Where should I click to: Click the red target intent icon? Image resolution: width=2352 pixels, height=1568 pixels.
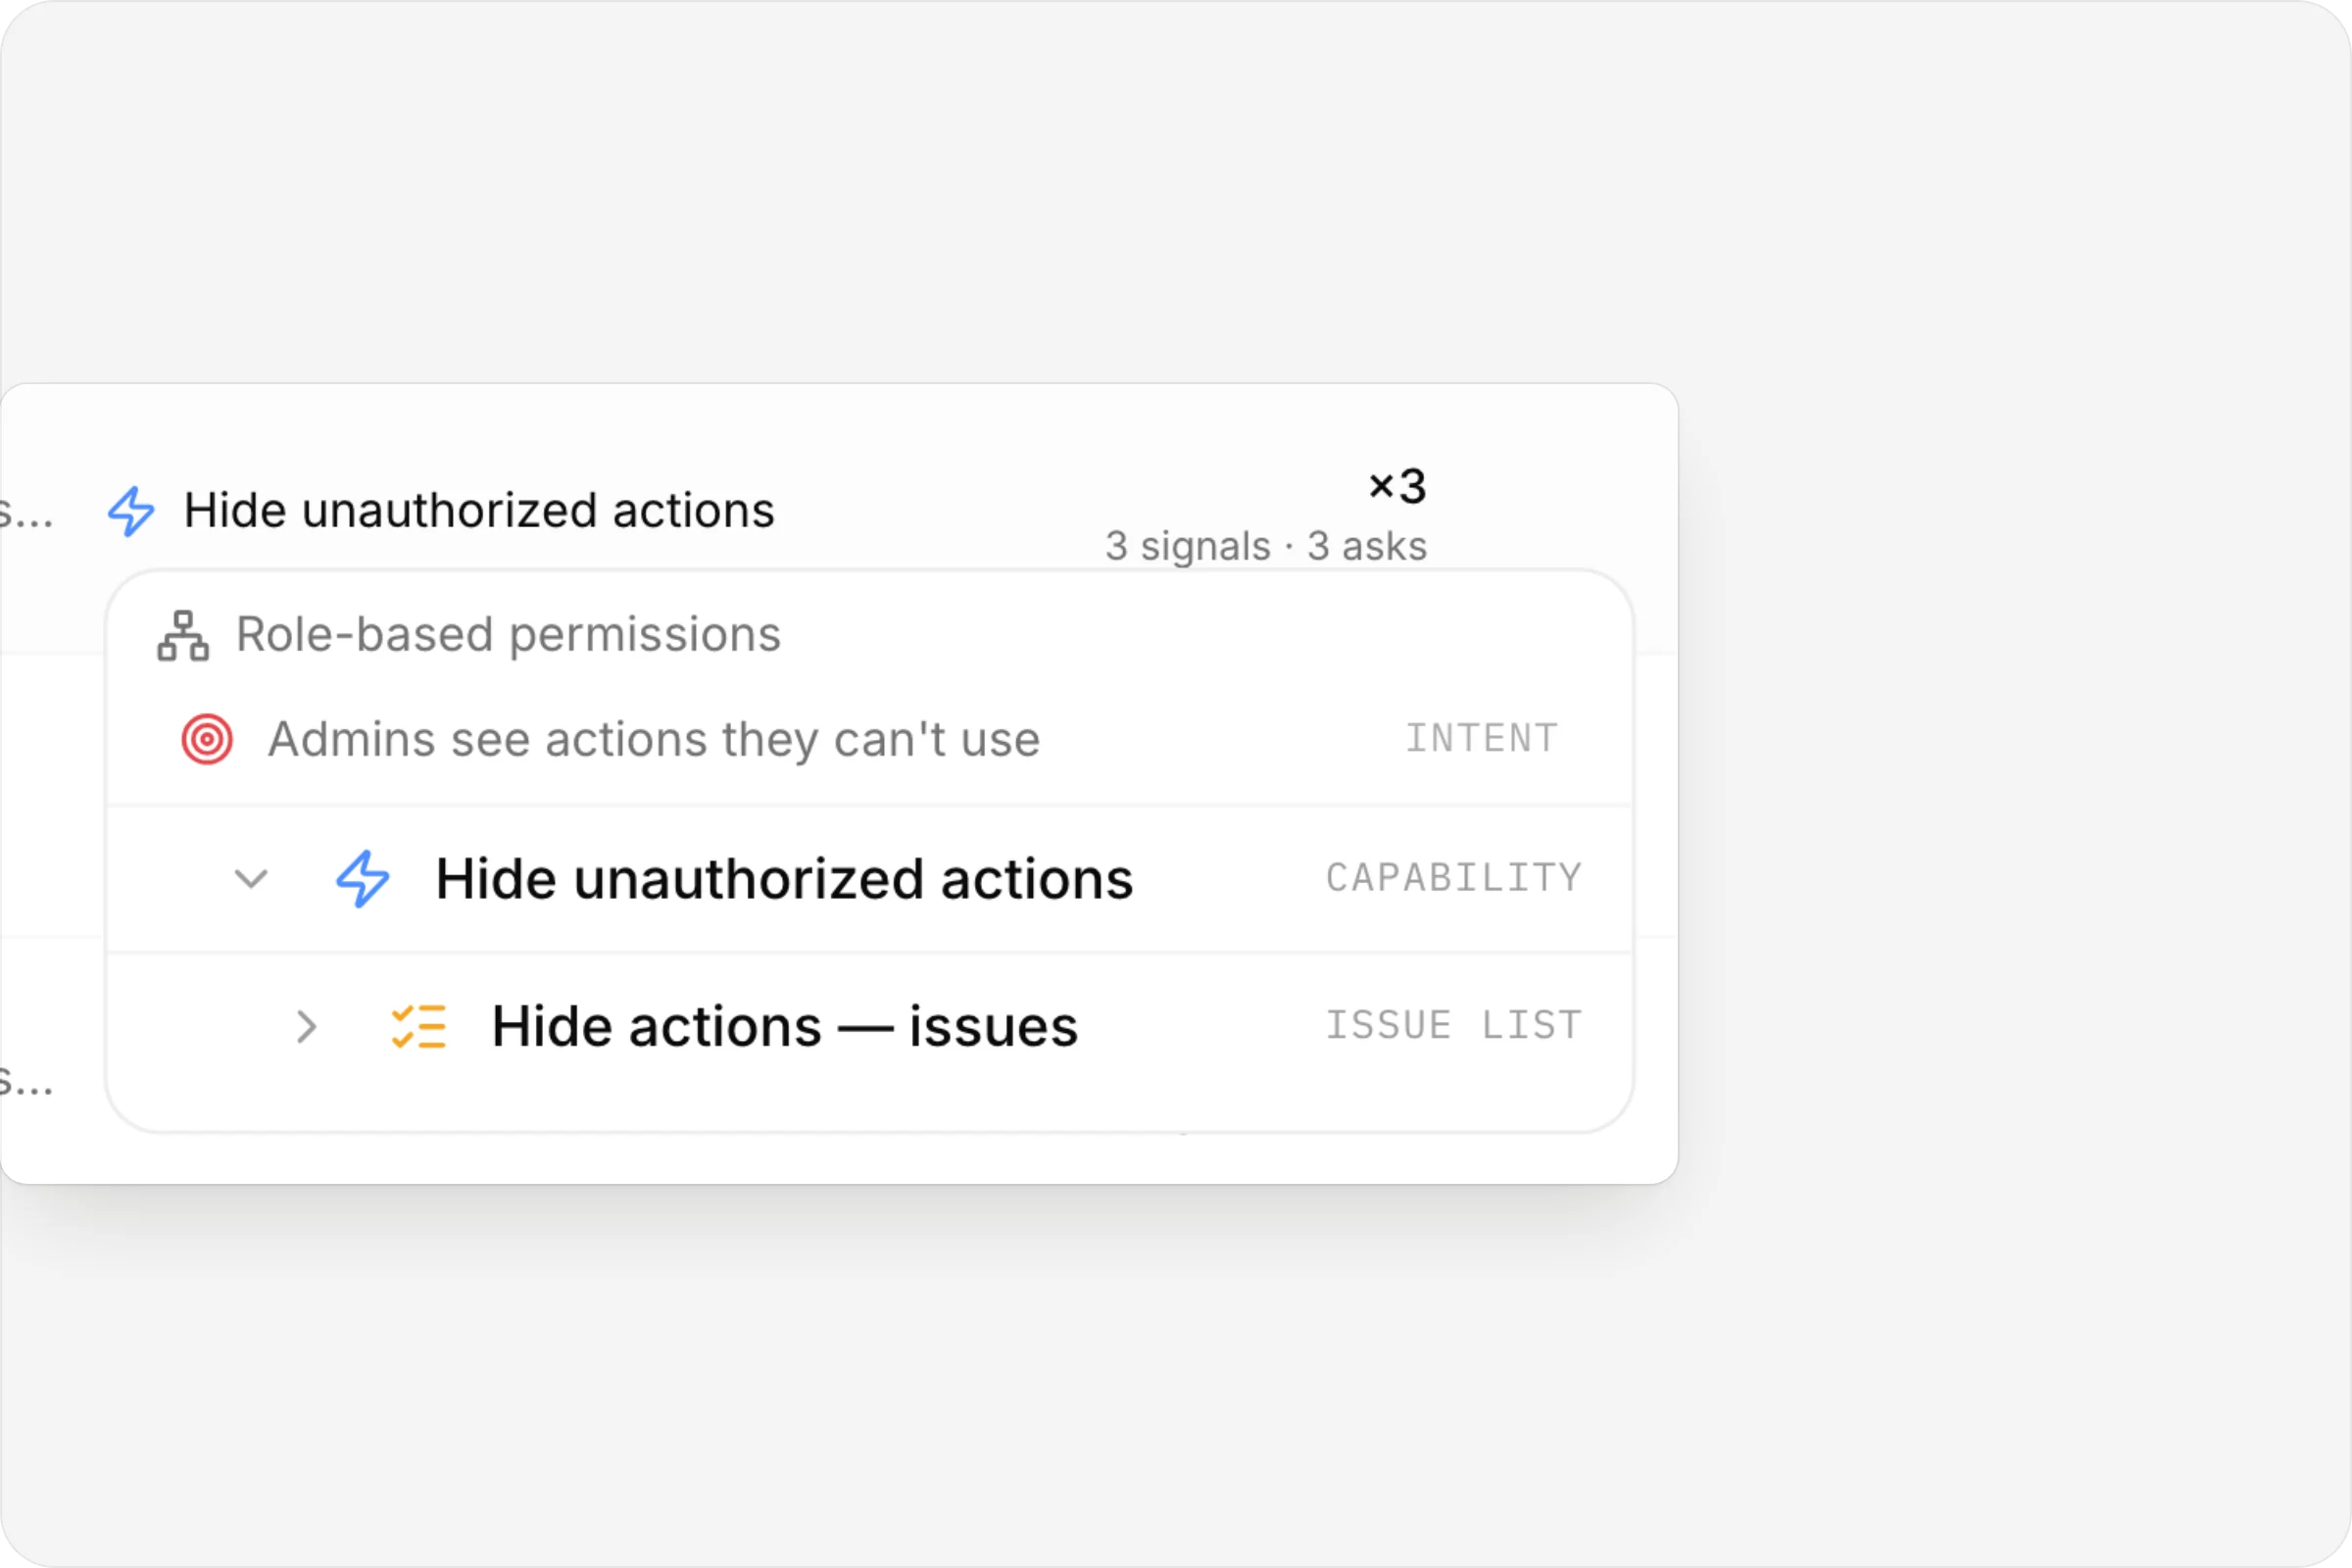click(x=207, y=740)
